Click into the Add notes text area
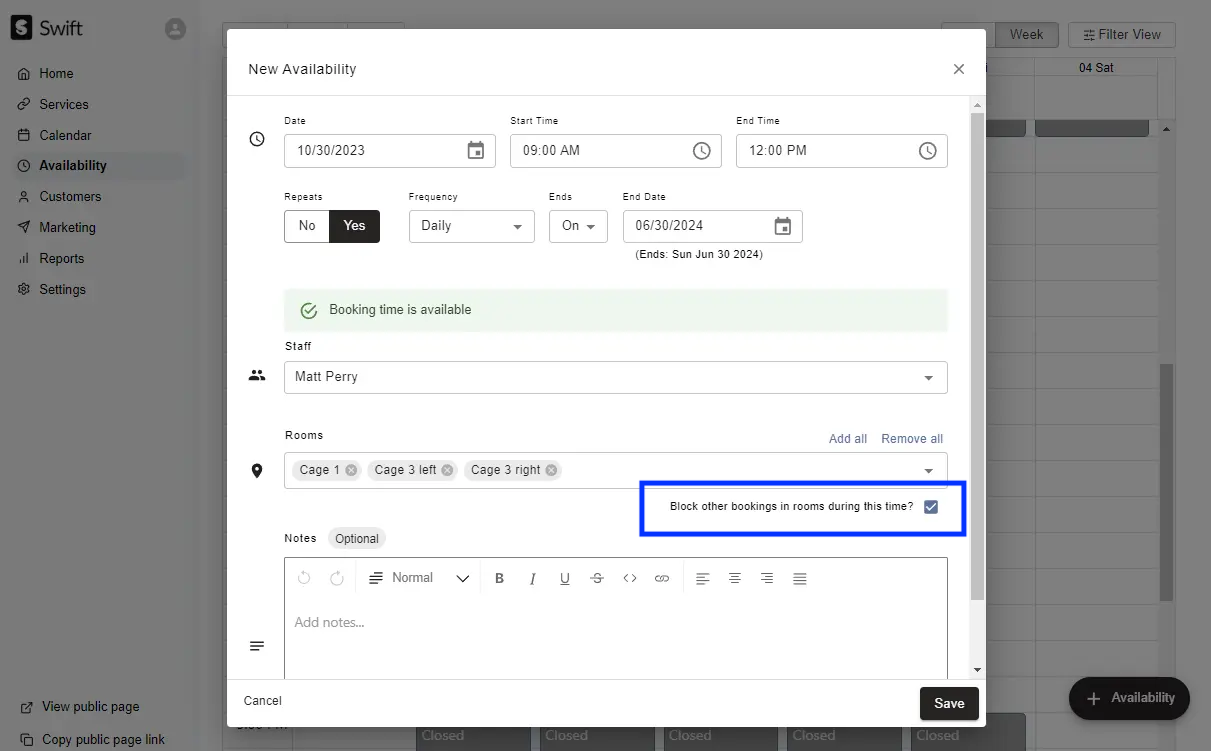Screen dimensions: 1211x751 click(615, 630)
